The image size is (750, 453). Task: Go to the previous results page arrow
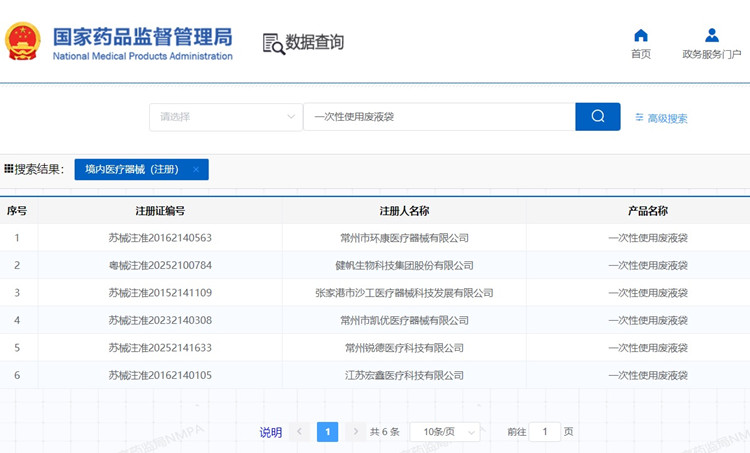point(299,432)
